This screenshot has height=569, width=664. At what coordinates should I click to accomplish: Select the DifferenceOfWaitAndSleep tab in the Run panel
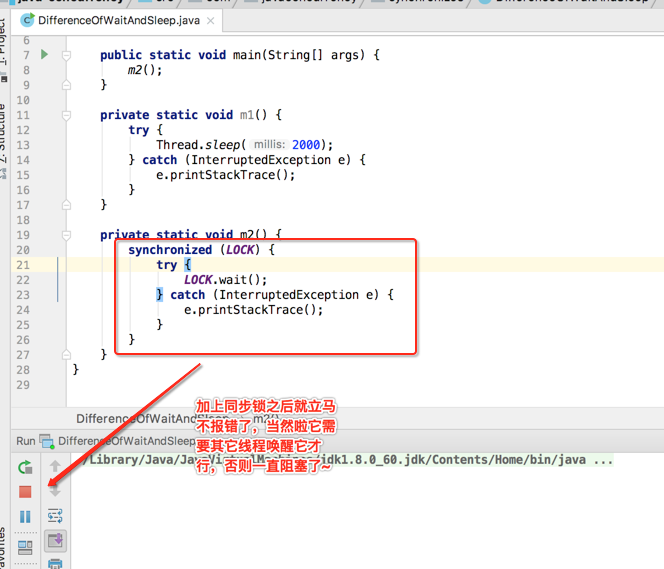tap(126, 441)
